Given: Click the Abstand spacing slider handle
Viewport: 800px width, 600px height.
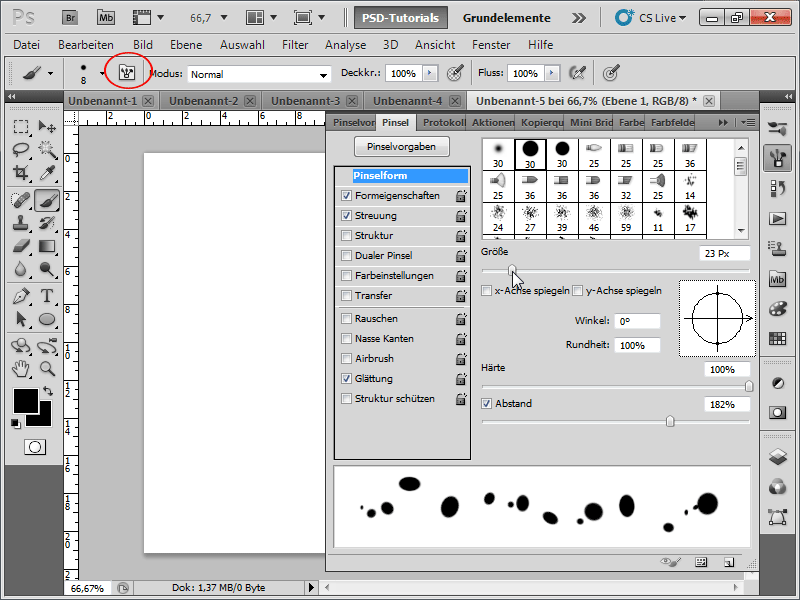Looking at the screenshot, I should click(x=670, y=421).
